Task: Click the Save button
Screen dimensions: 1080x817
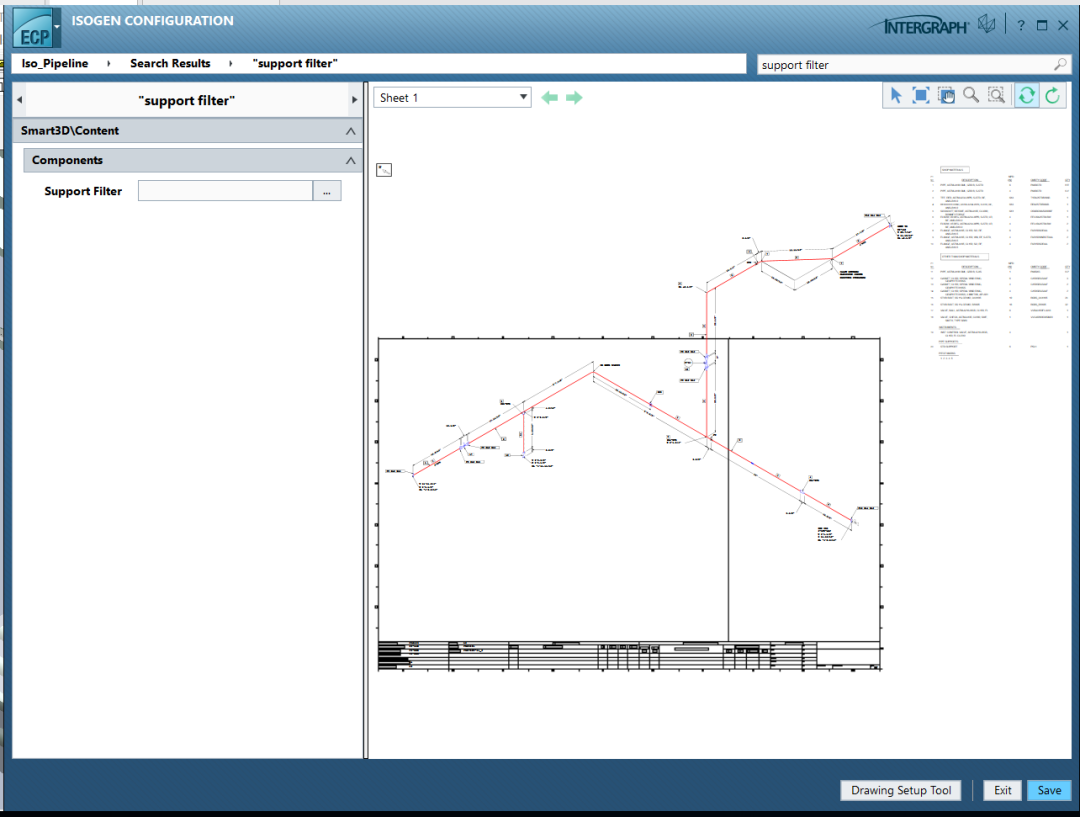Action: 1049,790
